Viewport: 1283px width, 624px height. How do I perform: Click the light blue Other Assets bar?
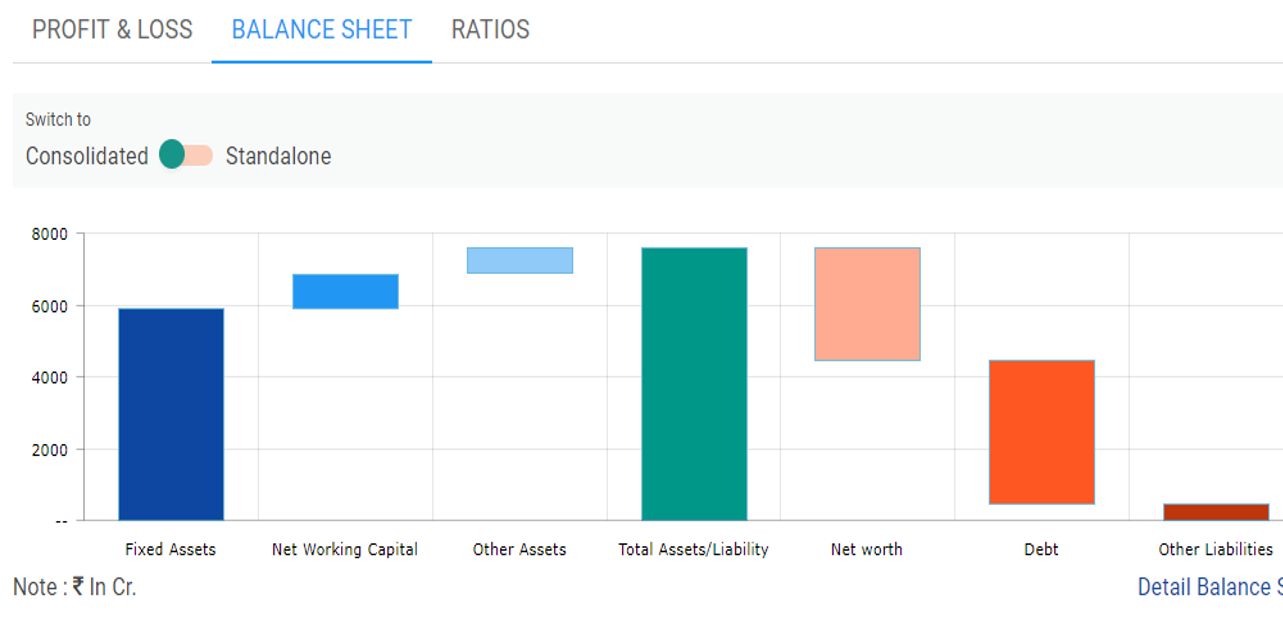(519, 260)
